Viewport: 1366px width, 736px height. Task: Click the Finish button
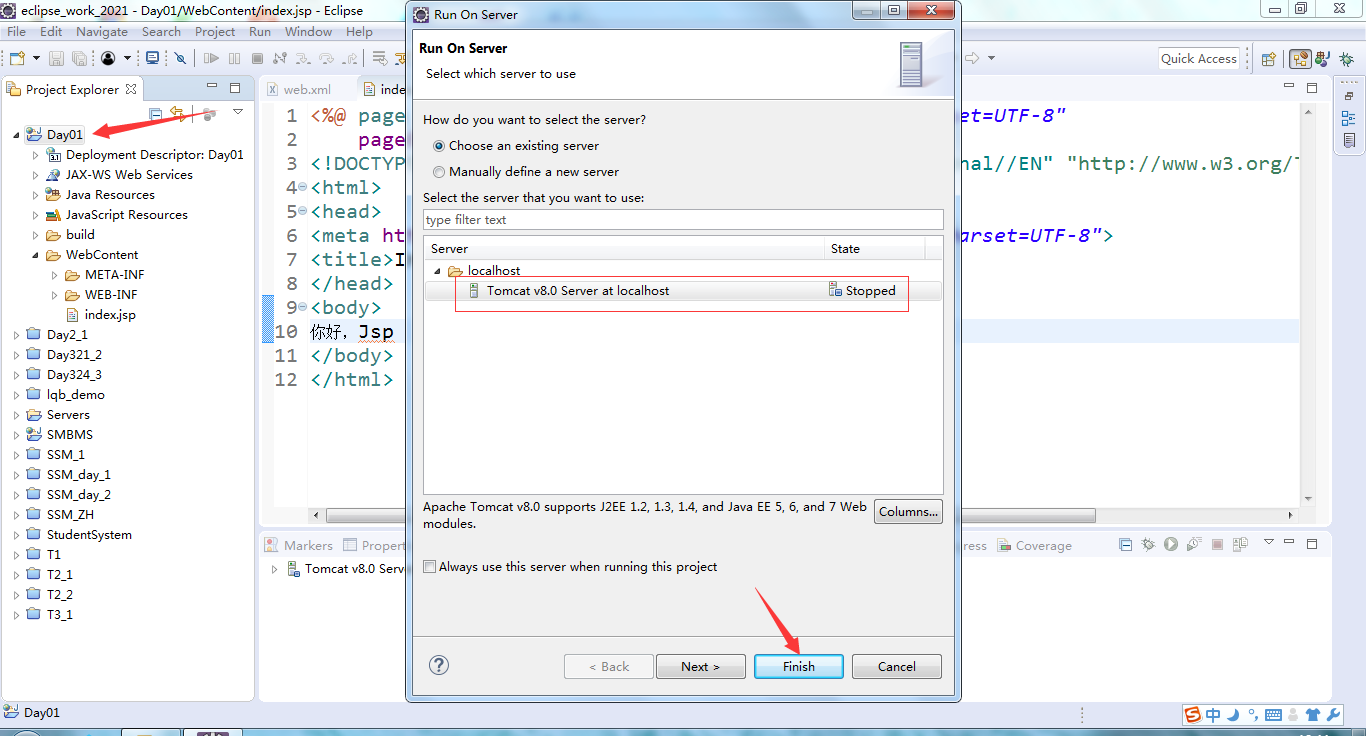(799, 667)
